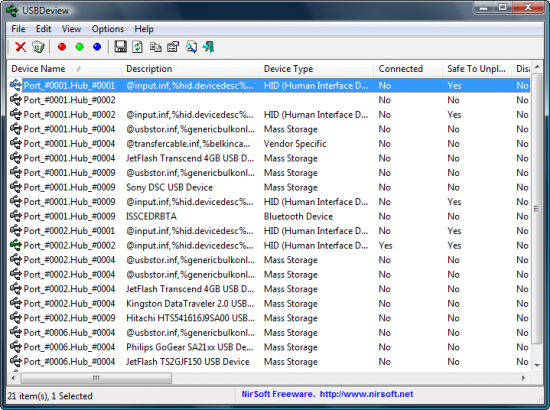Open the www.nirsoft.net link
550x410 pixels.
point(367,394)
